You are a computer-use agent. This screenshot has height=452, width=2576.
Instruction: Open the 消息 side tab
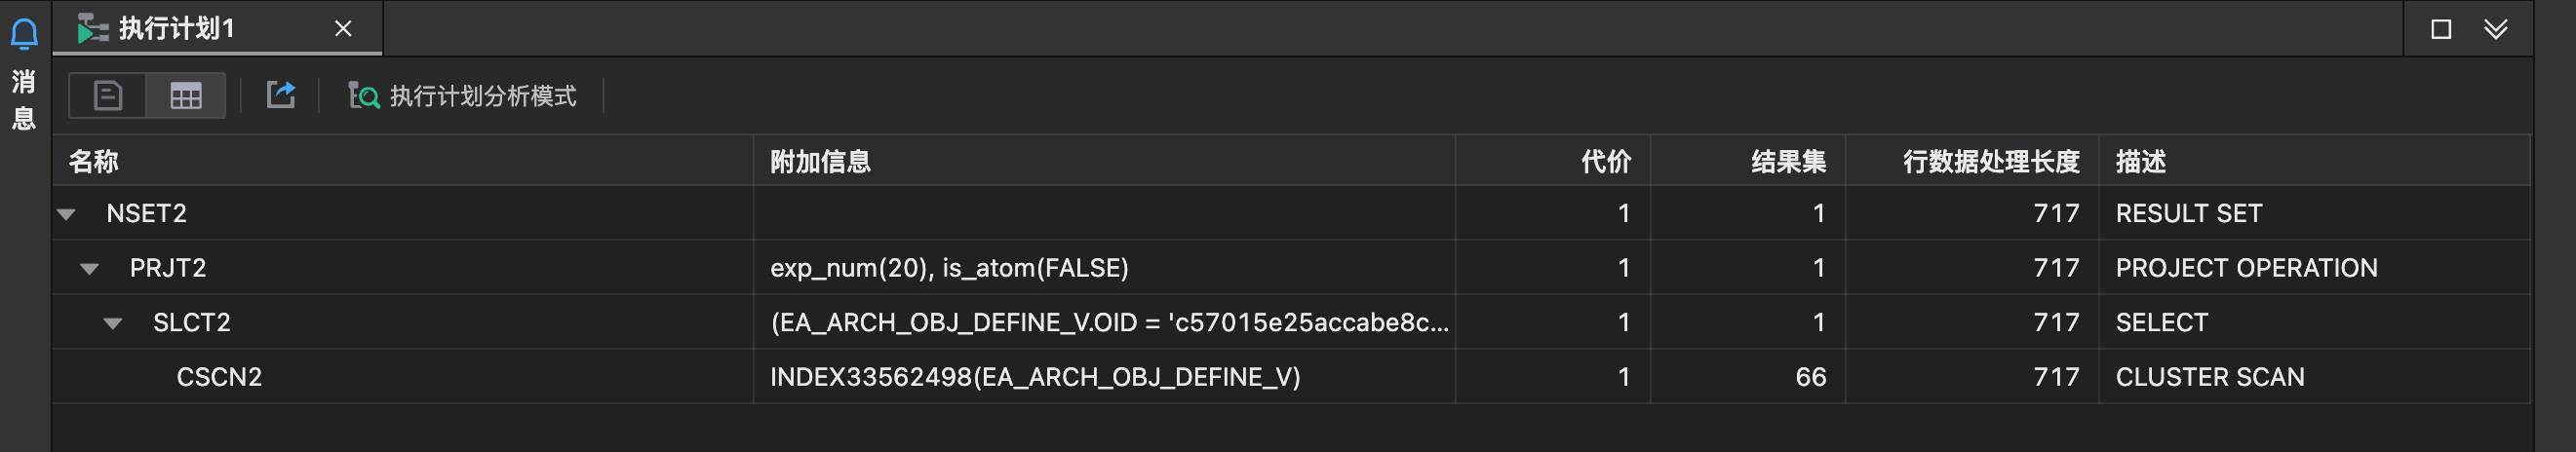[24, 100]
